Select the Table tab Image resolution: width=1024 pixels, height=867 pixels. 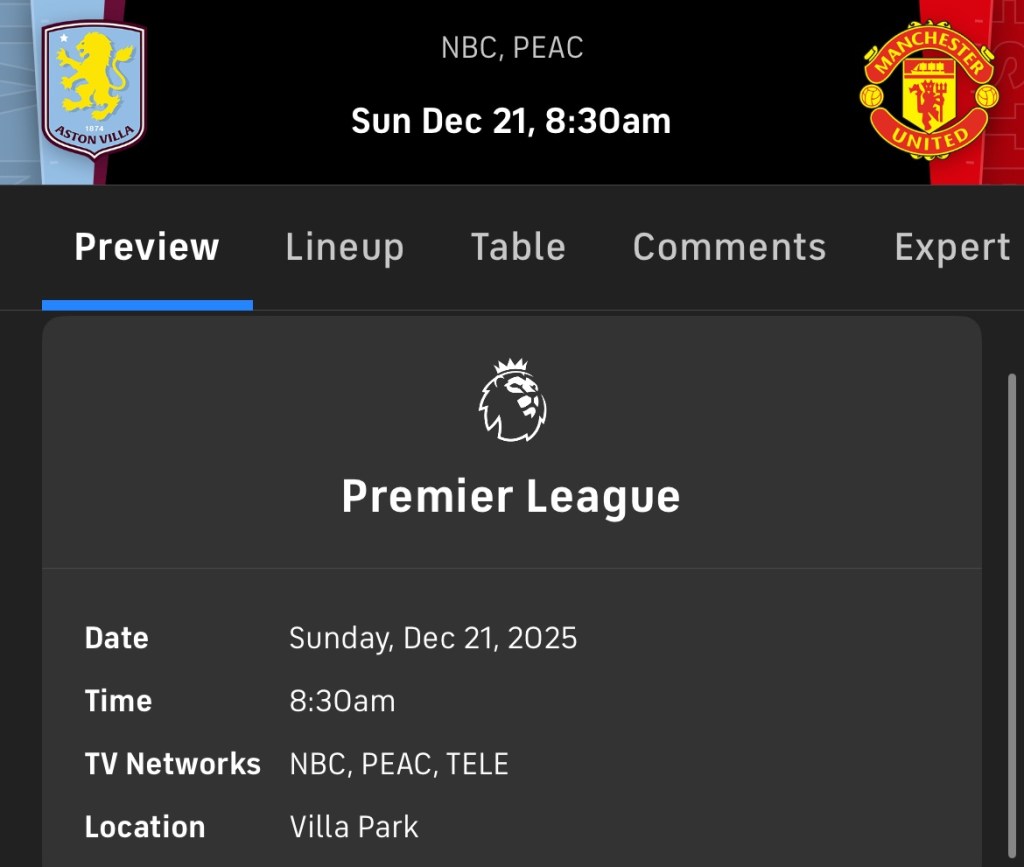point(518,247)
